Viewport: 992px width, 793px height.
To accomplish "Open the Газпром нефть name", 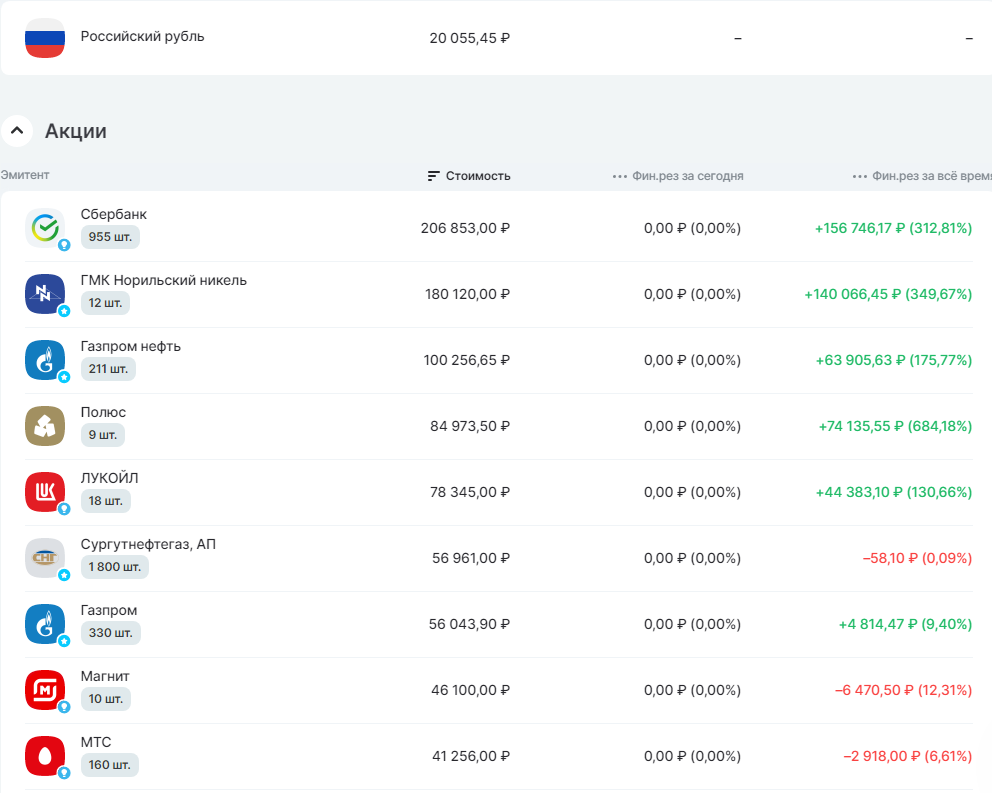I will point(130,346).
